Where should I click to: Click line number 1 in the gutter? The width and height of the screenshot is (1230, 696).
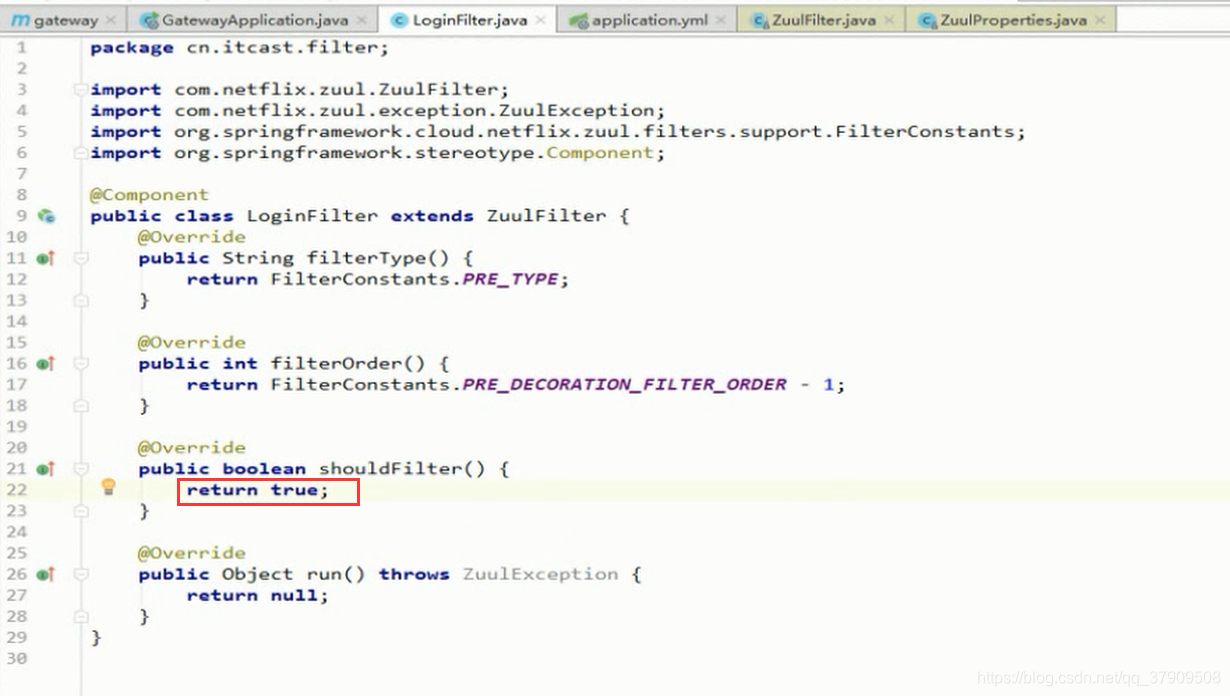tap(22, 47)
